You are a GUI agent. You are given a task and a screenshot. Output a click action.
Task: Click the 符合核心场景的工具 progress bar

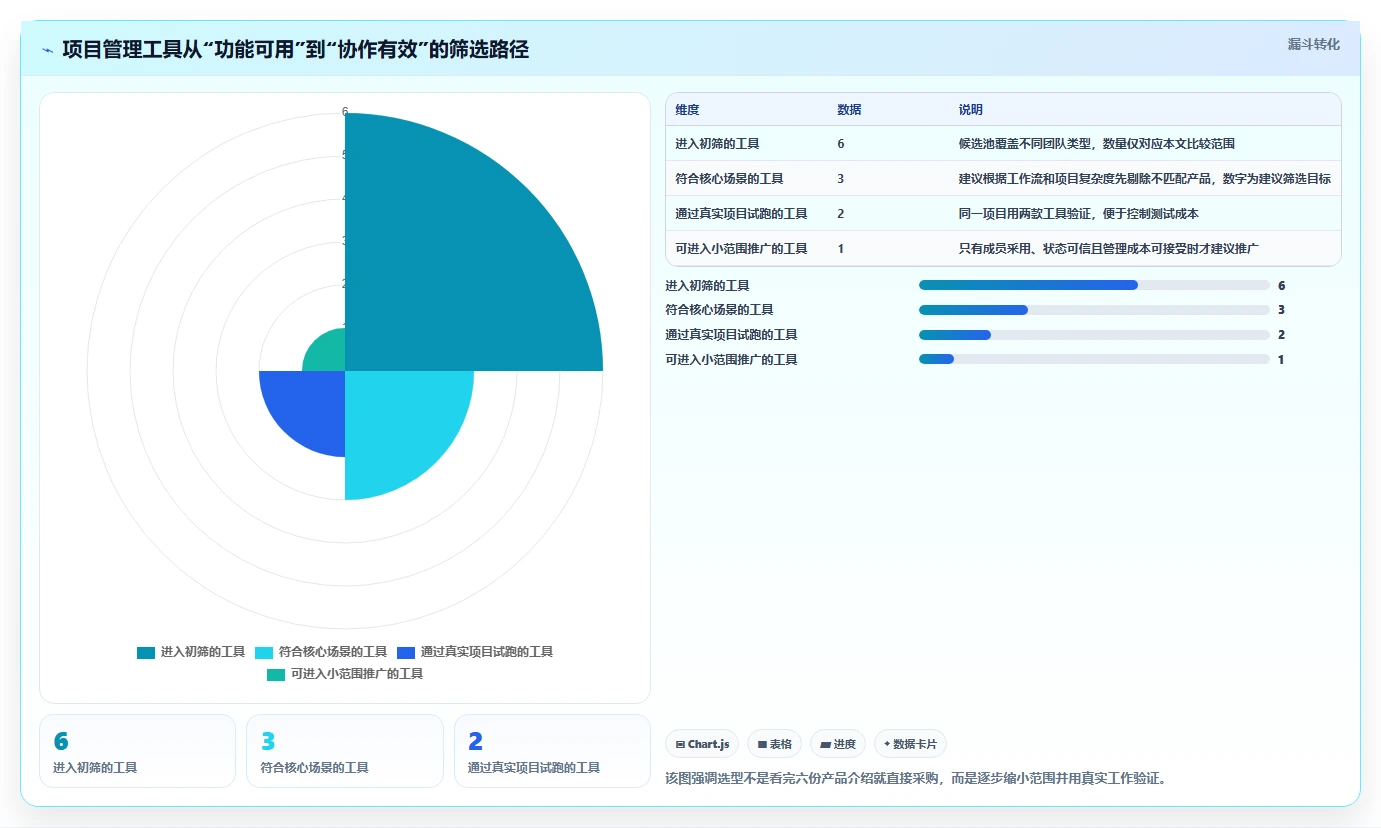pos(1094,310)
